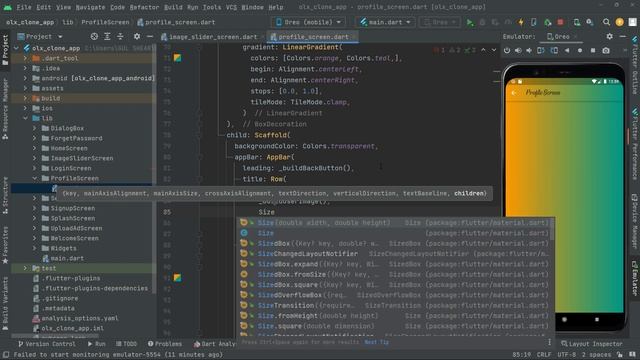Image resolution: width=640 pixels, height=360 pixels.
Task: Open Project panel options gear
Action: tap(137, 36)
